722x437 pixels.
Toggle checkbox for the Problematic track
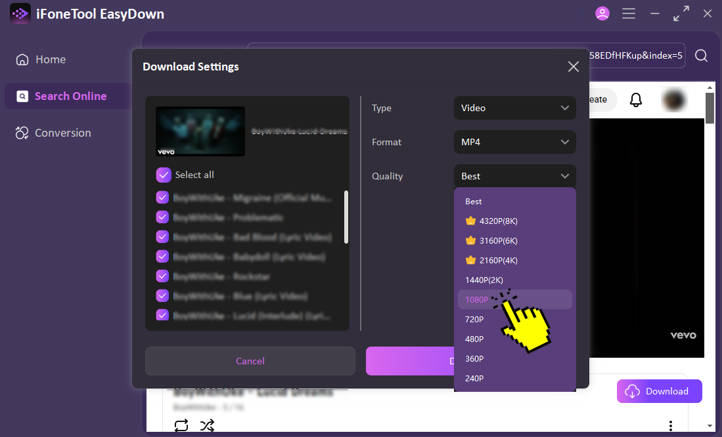coord(162,217)
